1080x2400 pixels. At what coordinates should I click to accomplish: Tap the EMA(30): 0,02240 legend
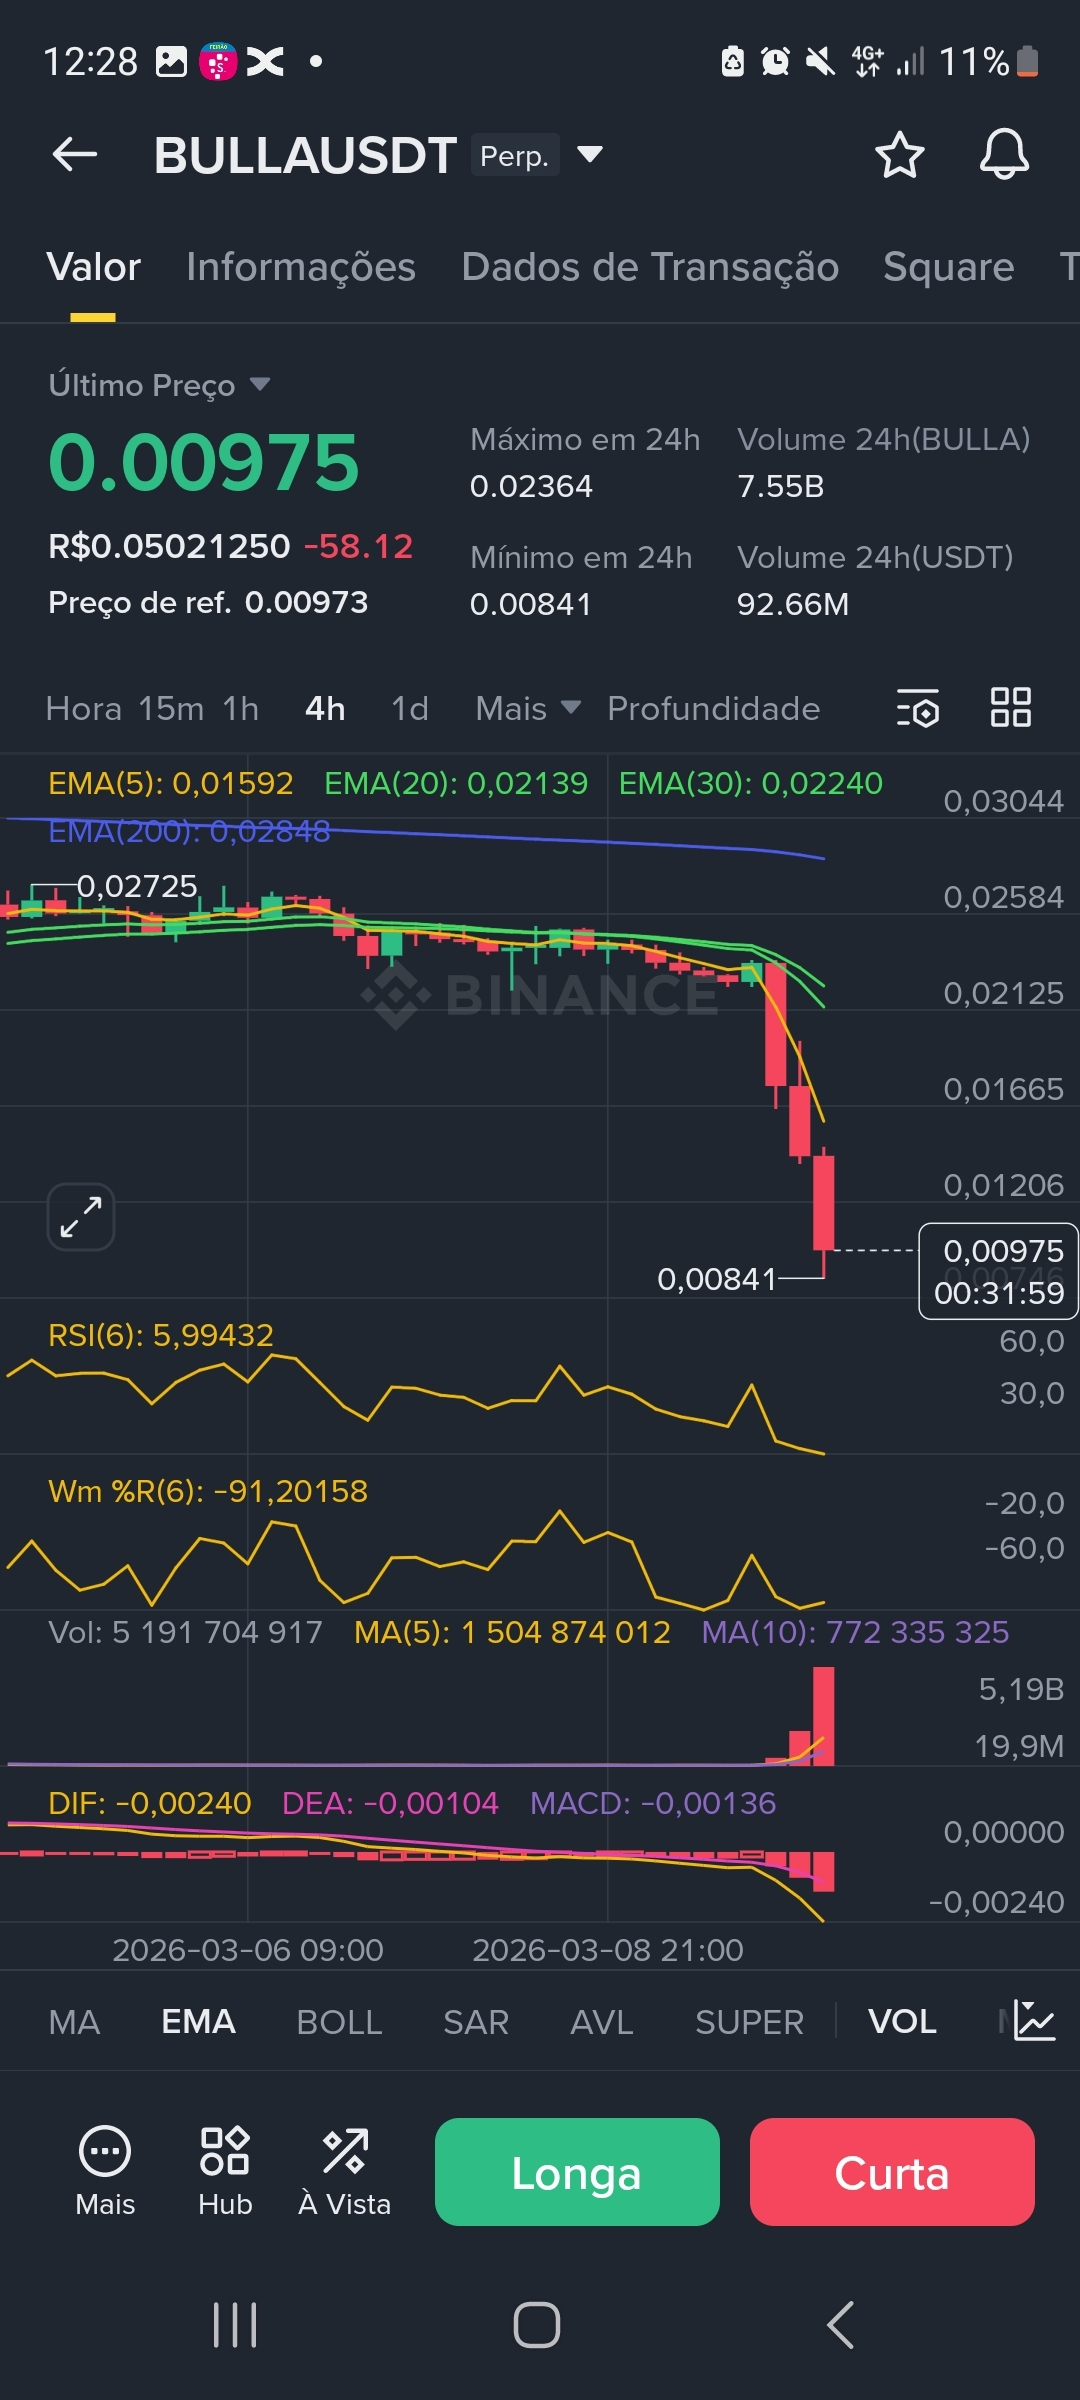point(751,783)
